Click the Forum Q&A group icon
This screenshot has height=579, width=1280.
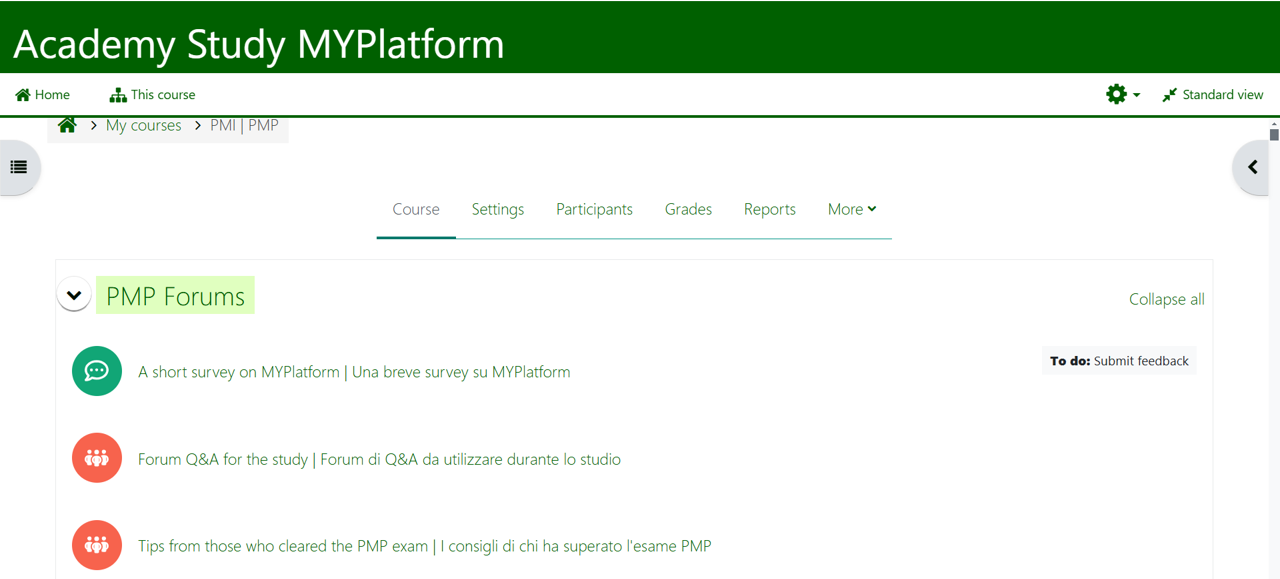pos(97,458)
